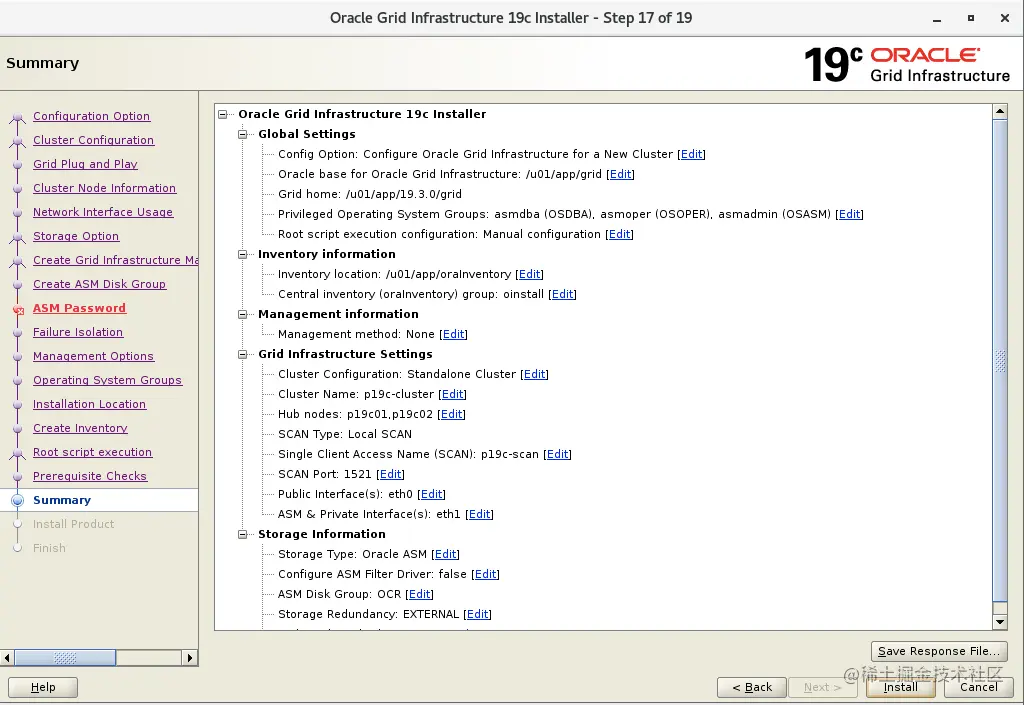Collapse the Oracle Grid Infrastructure 19c Installer root node
1024x705 pixels.
point(223,114)
